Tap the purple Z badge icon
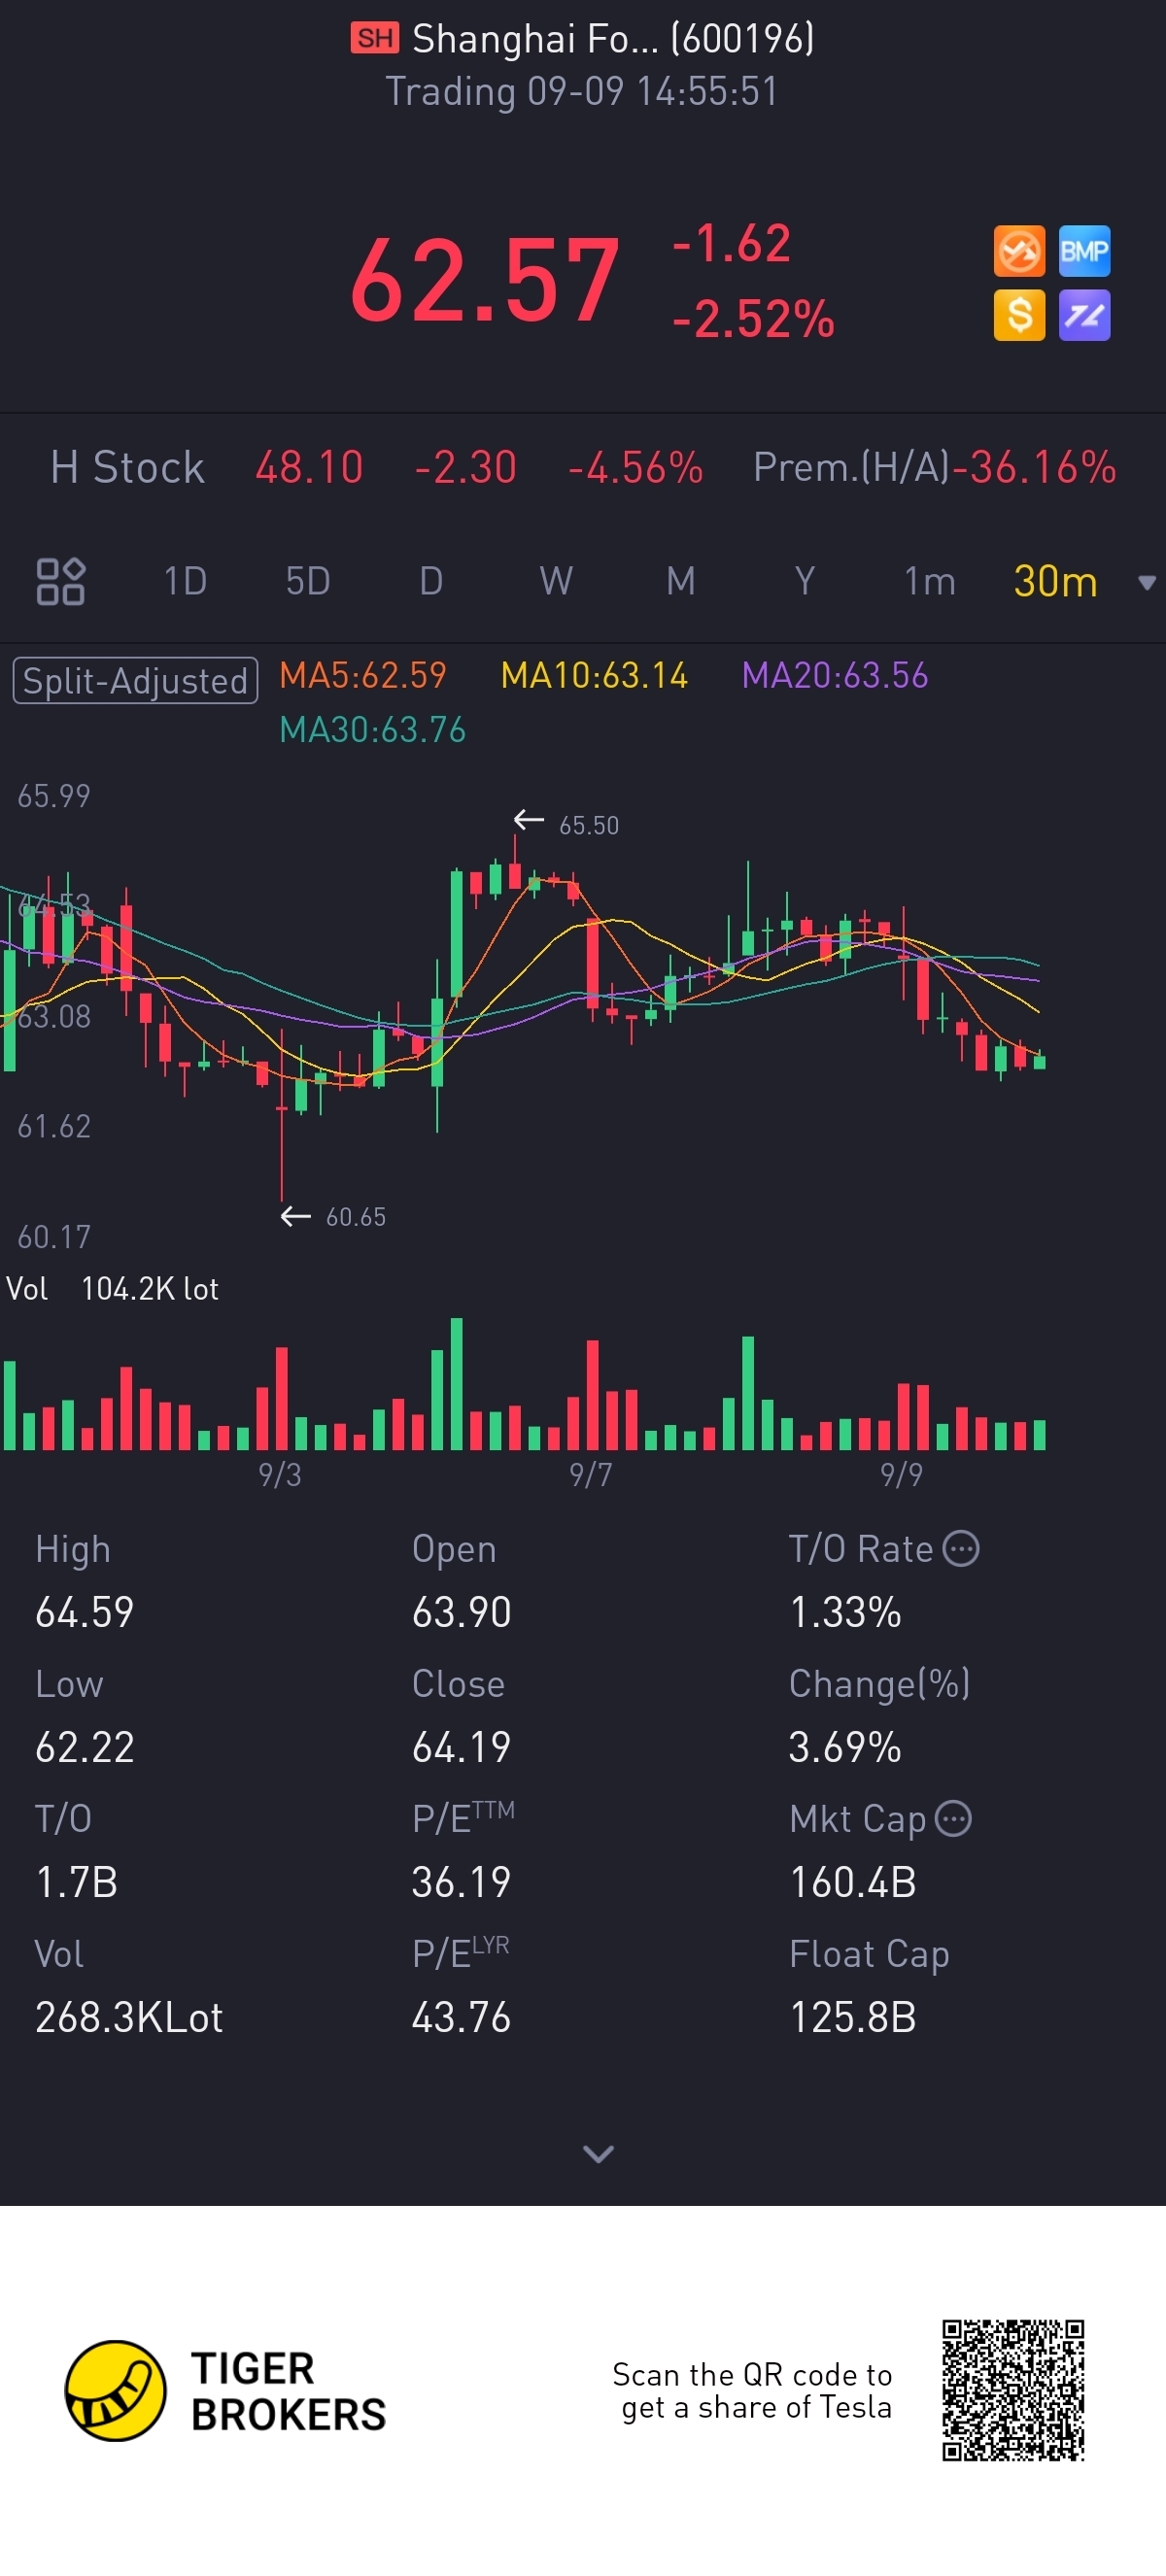The image size is (1166, 2576). click(1084, 315)
